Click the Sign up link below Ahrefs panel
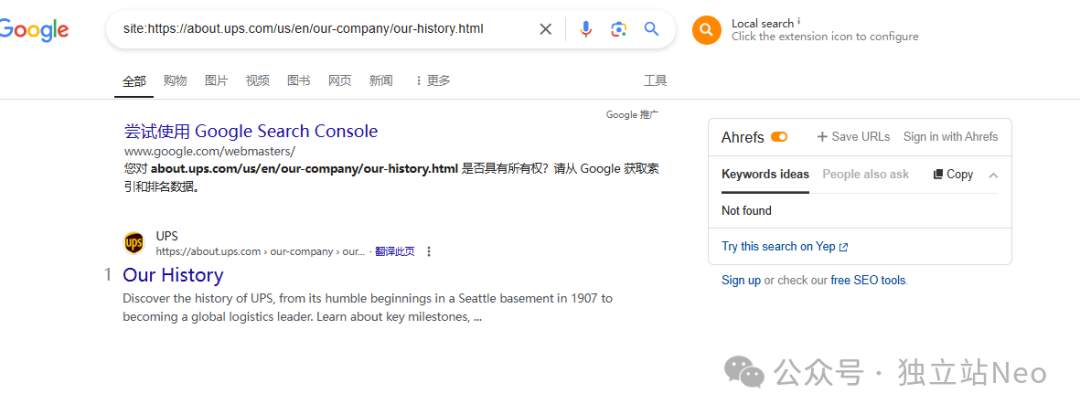Viewport: 1080px width, 415px height. [741, 280]
